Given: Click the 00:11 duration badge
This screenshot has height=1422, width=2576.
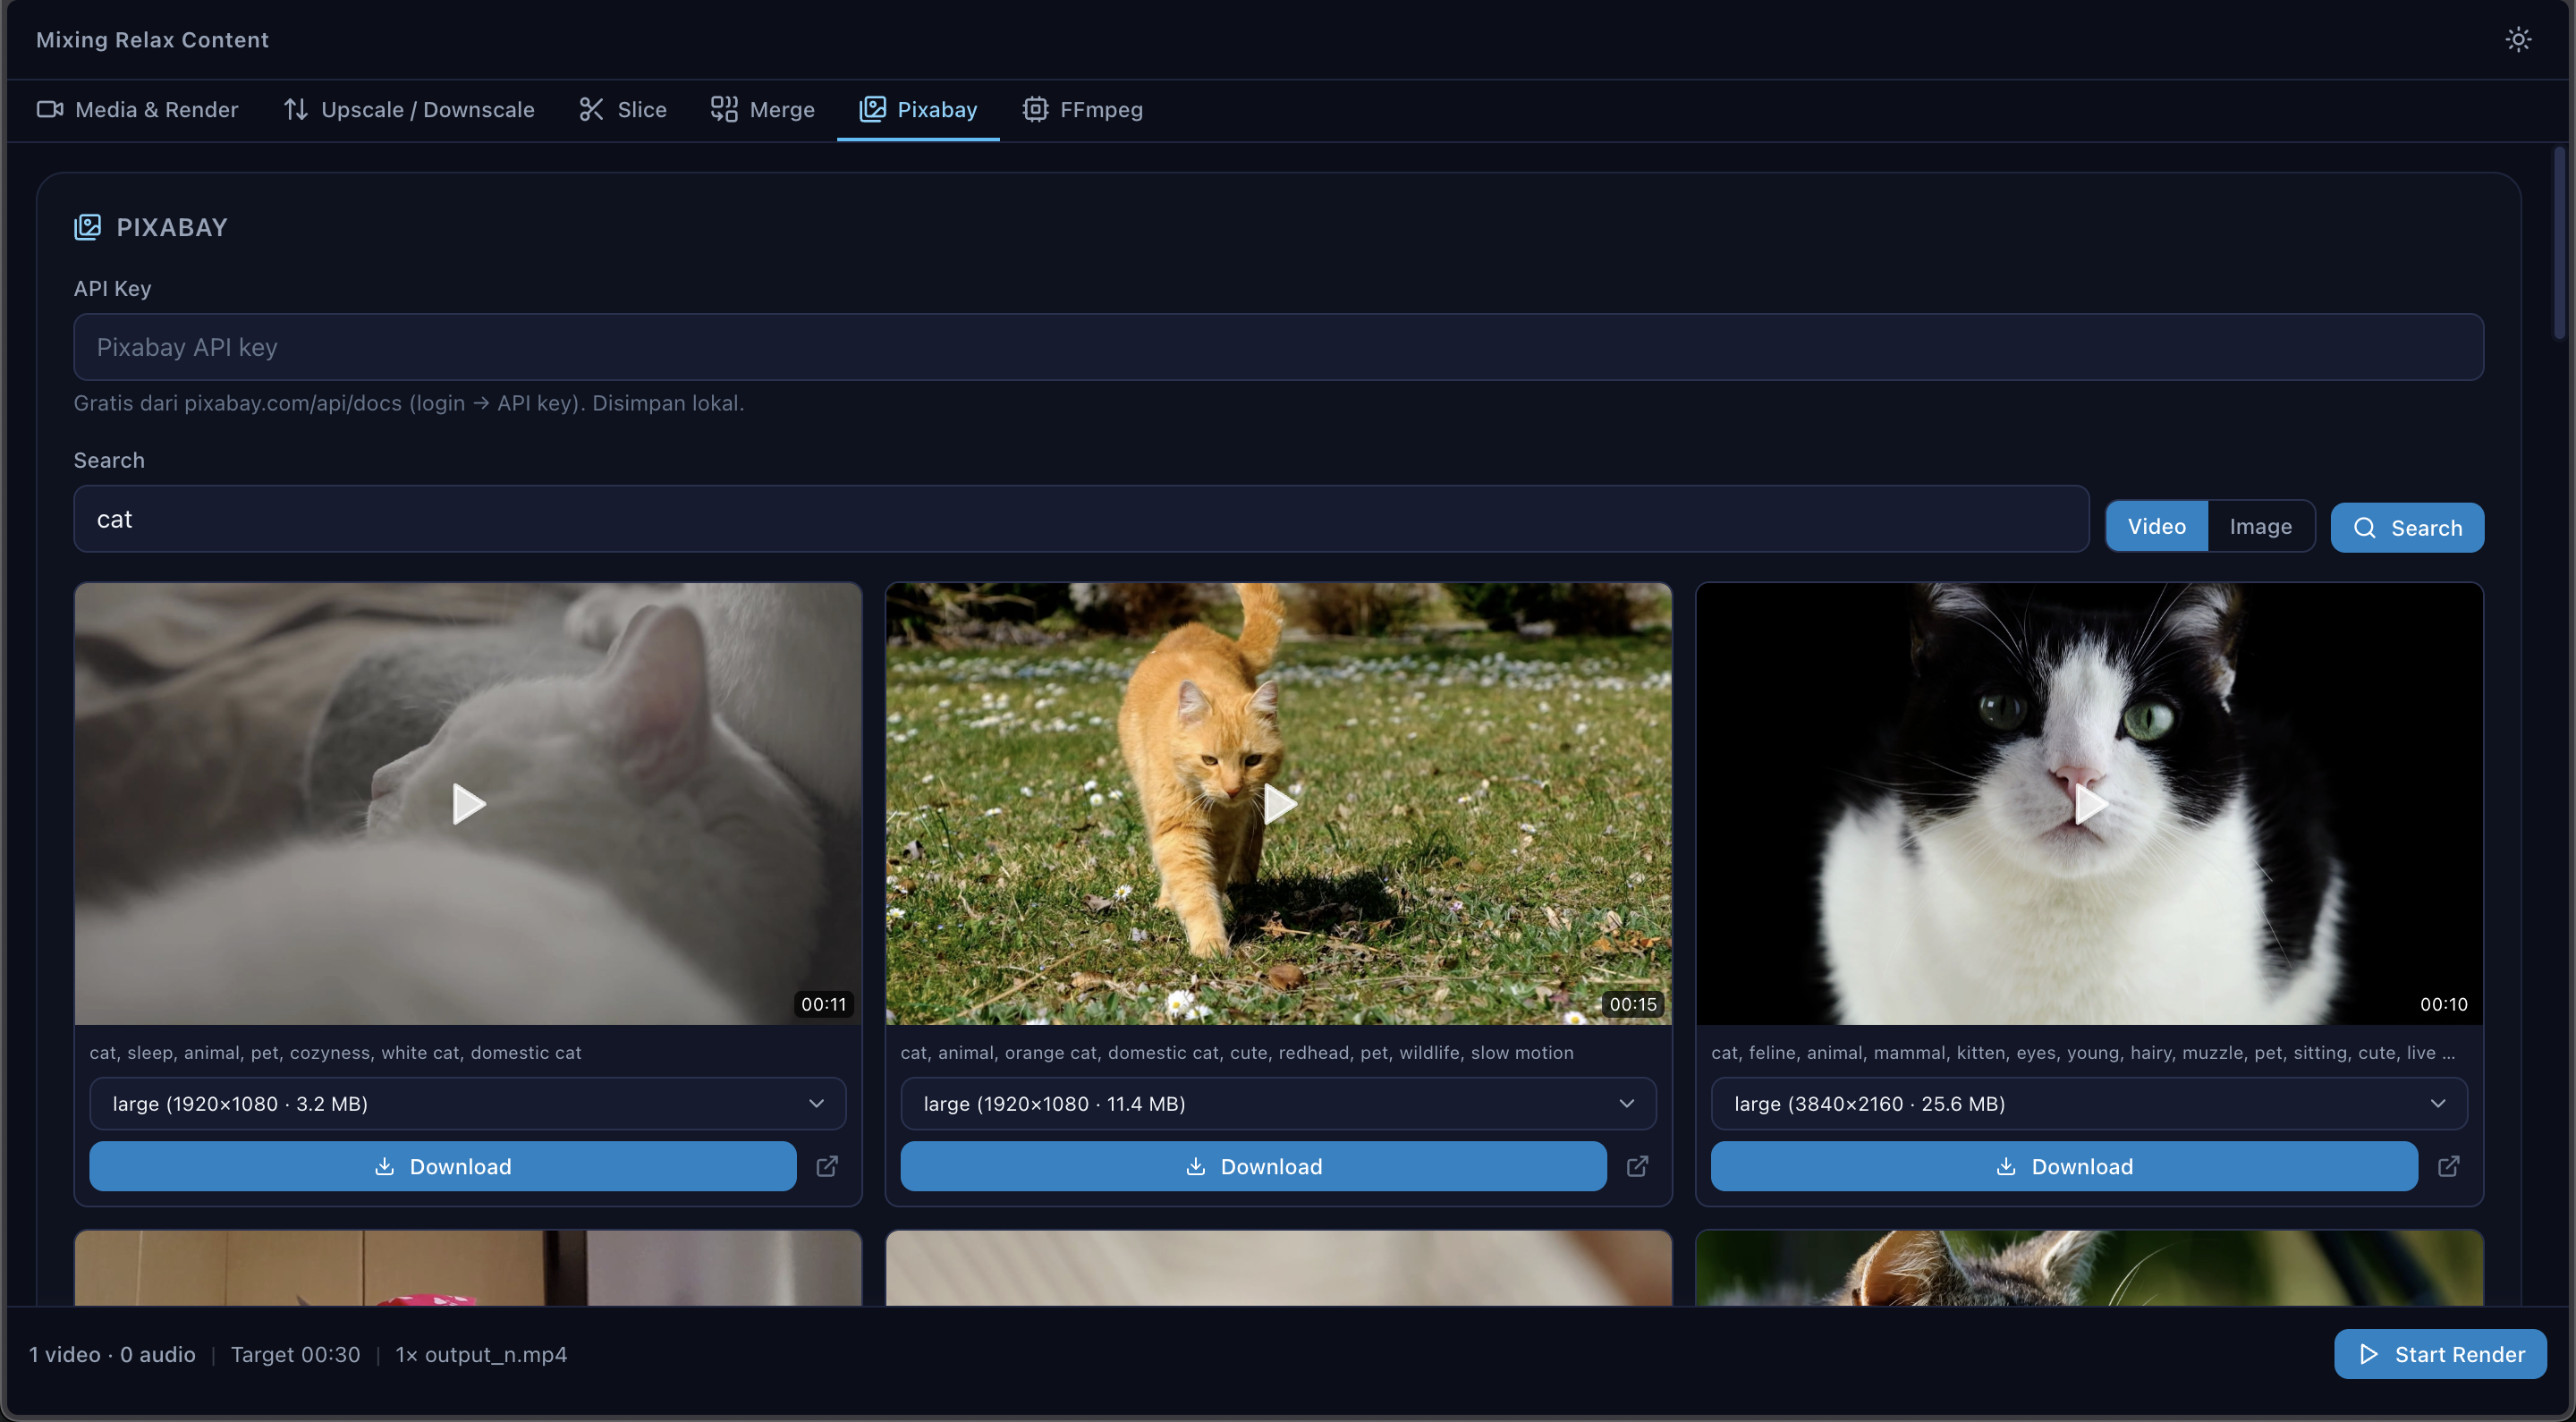Looking at the screenshot, I should click(824, 1004).
